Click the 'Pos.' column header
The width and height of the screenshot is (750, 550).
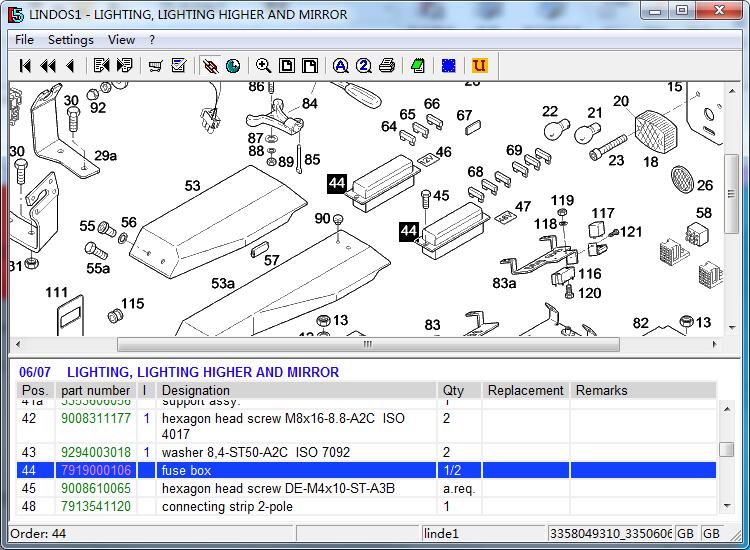coord(36,390)
